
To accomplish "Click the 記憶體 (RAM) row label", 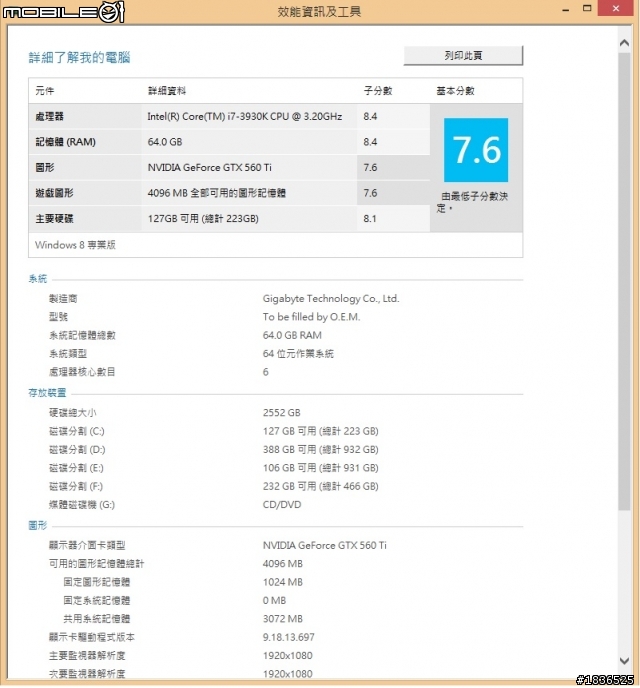I will point(65,142).
